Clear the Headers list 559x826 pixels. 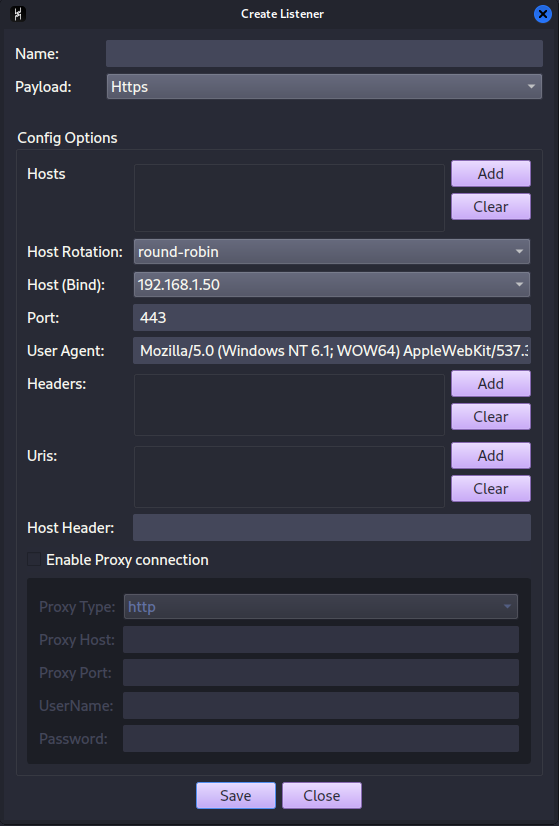(x=491, y=417)
